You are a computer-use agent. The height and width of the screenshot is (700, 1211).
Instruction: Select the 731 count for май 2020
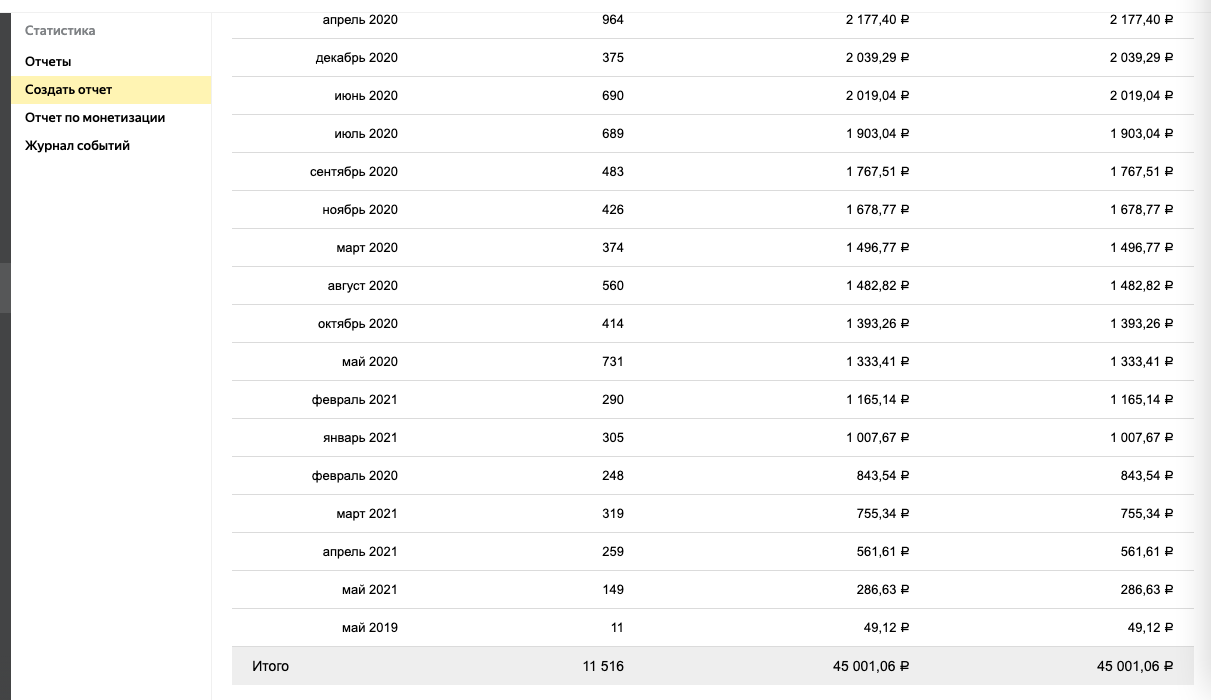pos(613,362)
